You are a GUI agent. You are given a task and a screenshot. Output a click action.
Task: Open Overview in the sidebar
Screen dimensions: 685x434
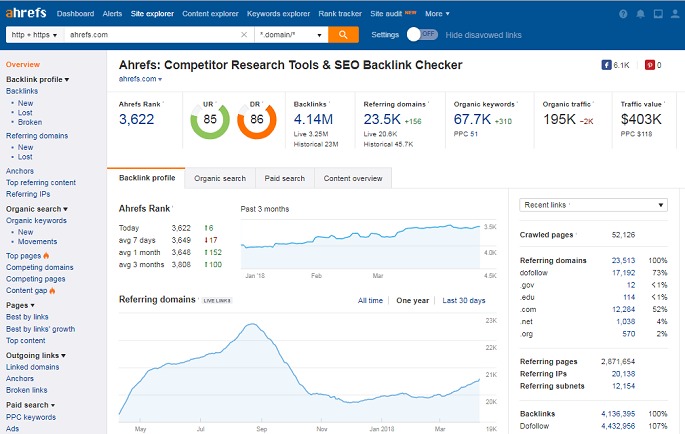click(23, 64)
